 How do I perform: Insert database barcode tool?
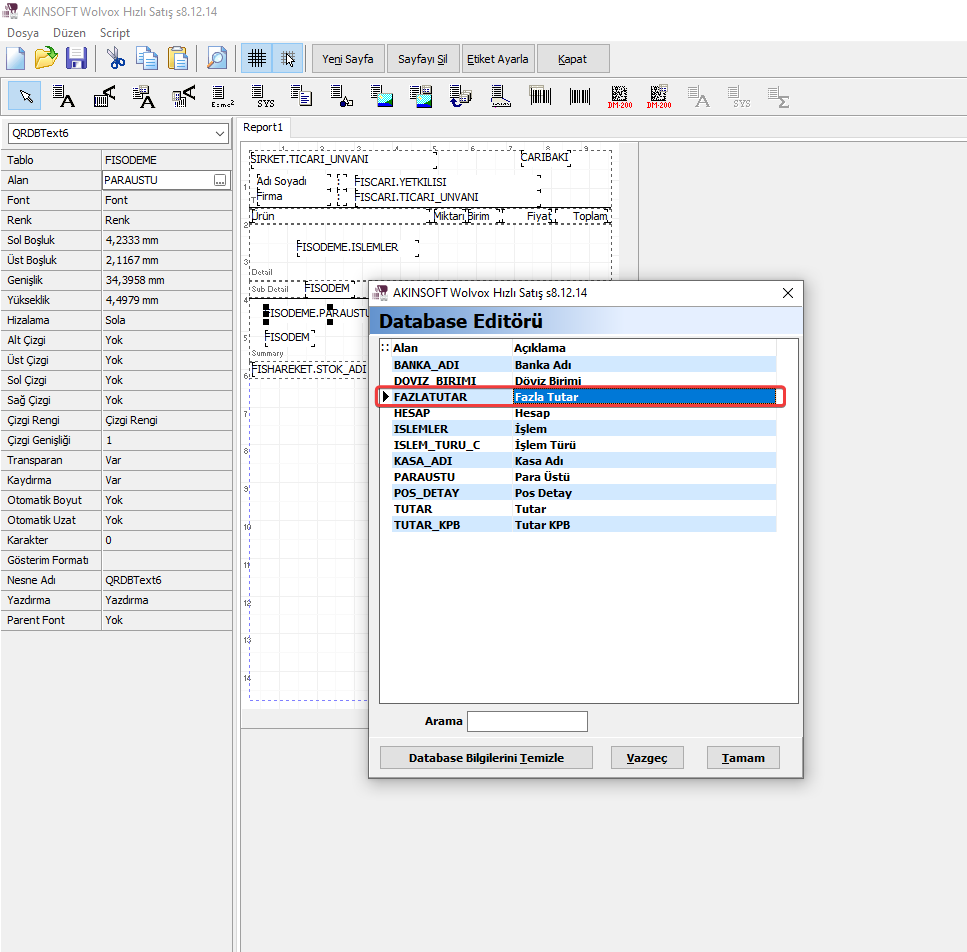click(x=540, y=96)
